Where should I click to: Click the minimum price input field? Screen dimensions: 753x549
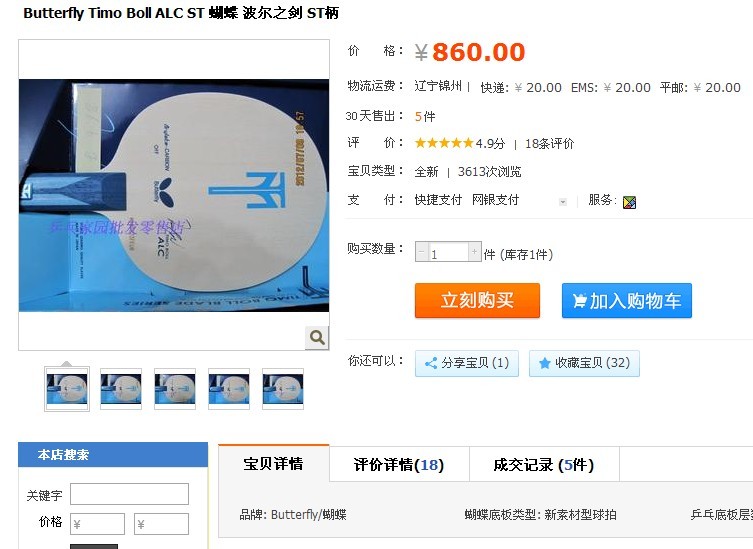click(97, 524)
